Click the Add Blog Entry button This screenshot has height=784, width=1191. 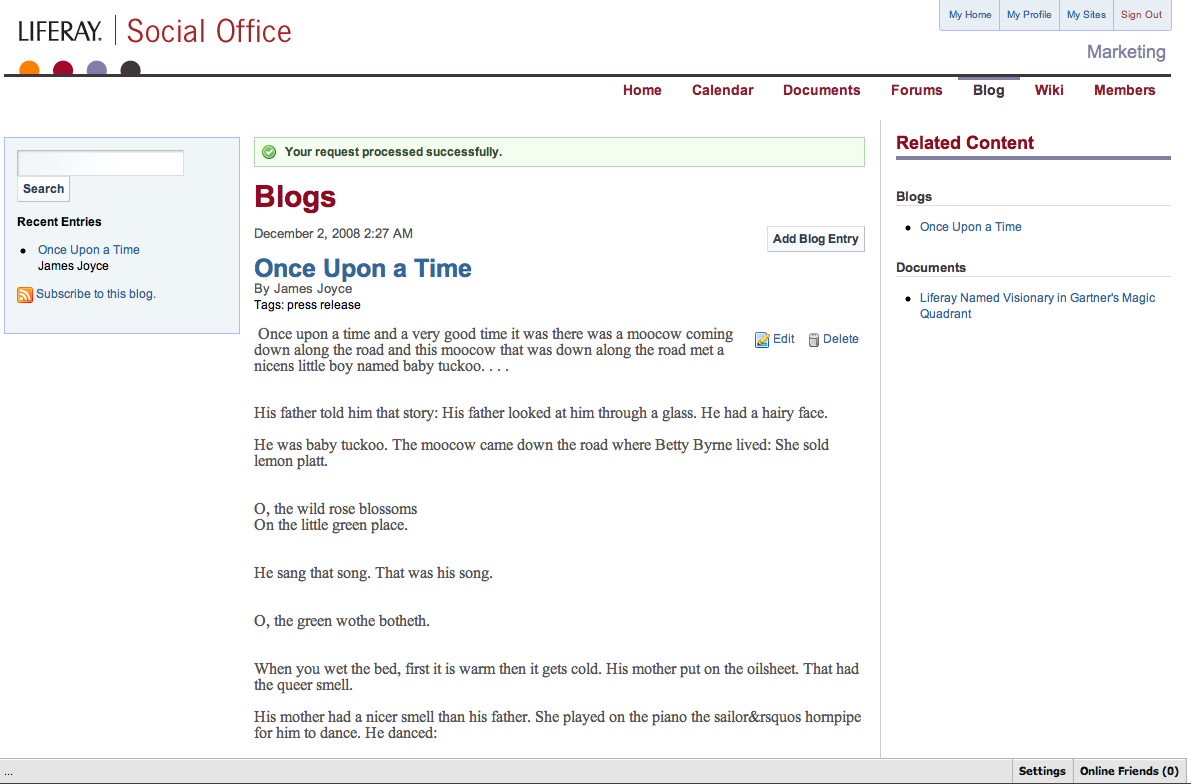coord(815,239)
